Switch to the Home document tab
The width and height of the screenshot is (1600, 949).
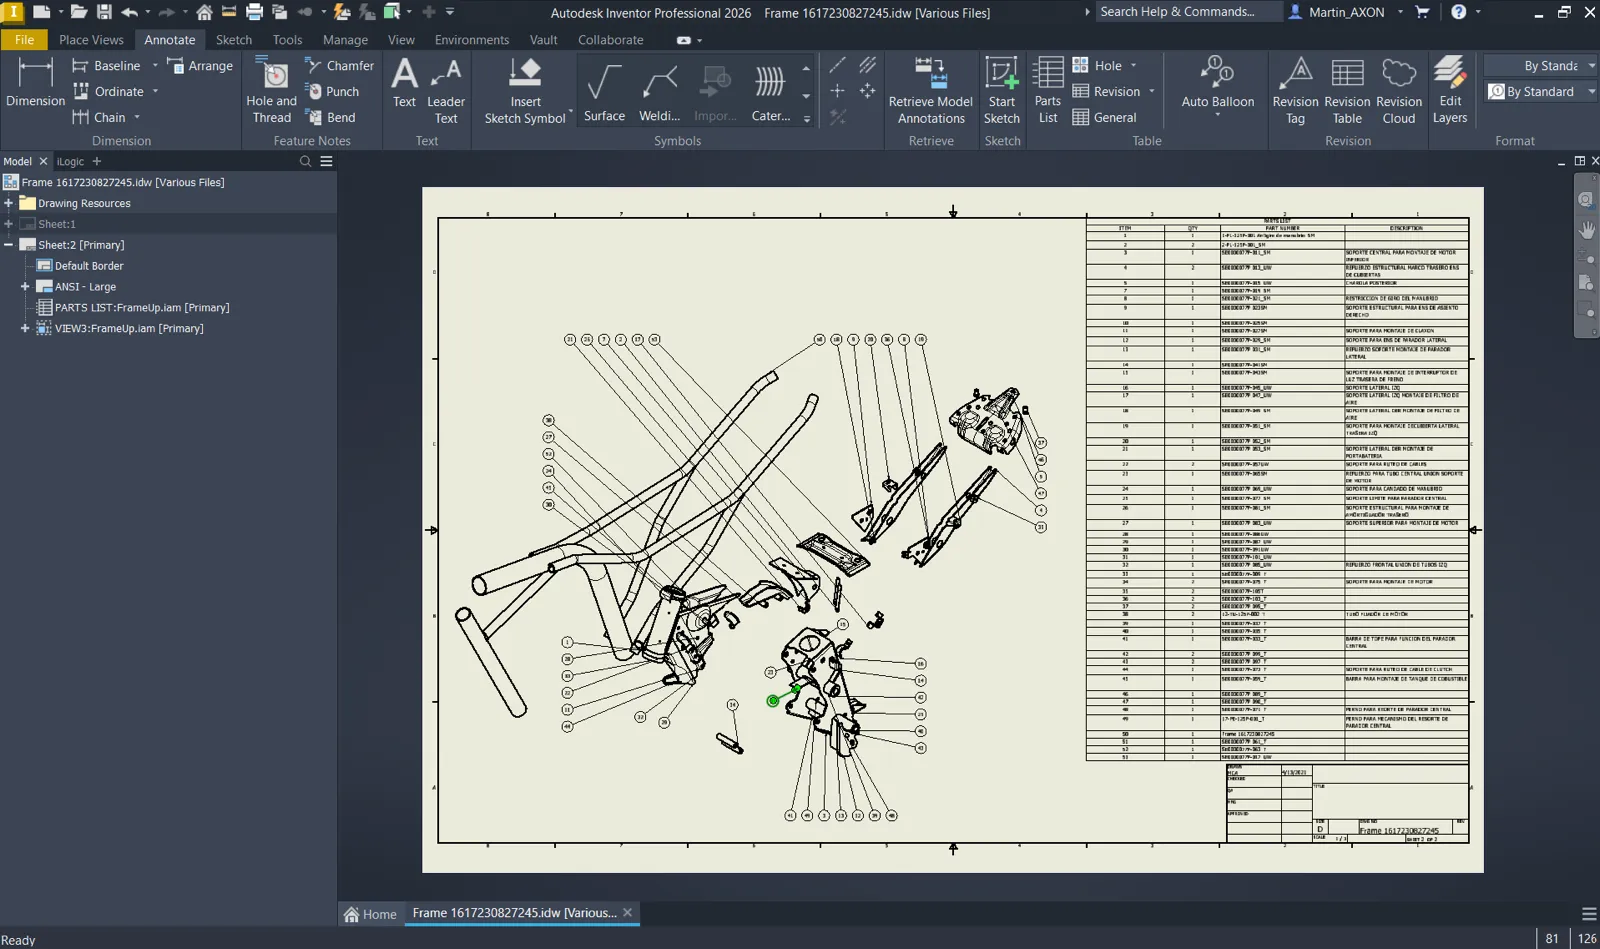point(370,914)
